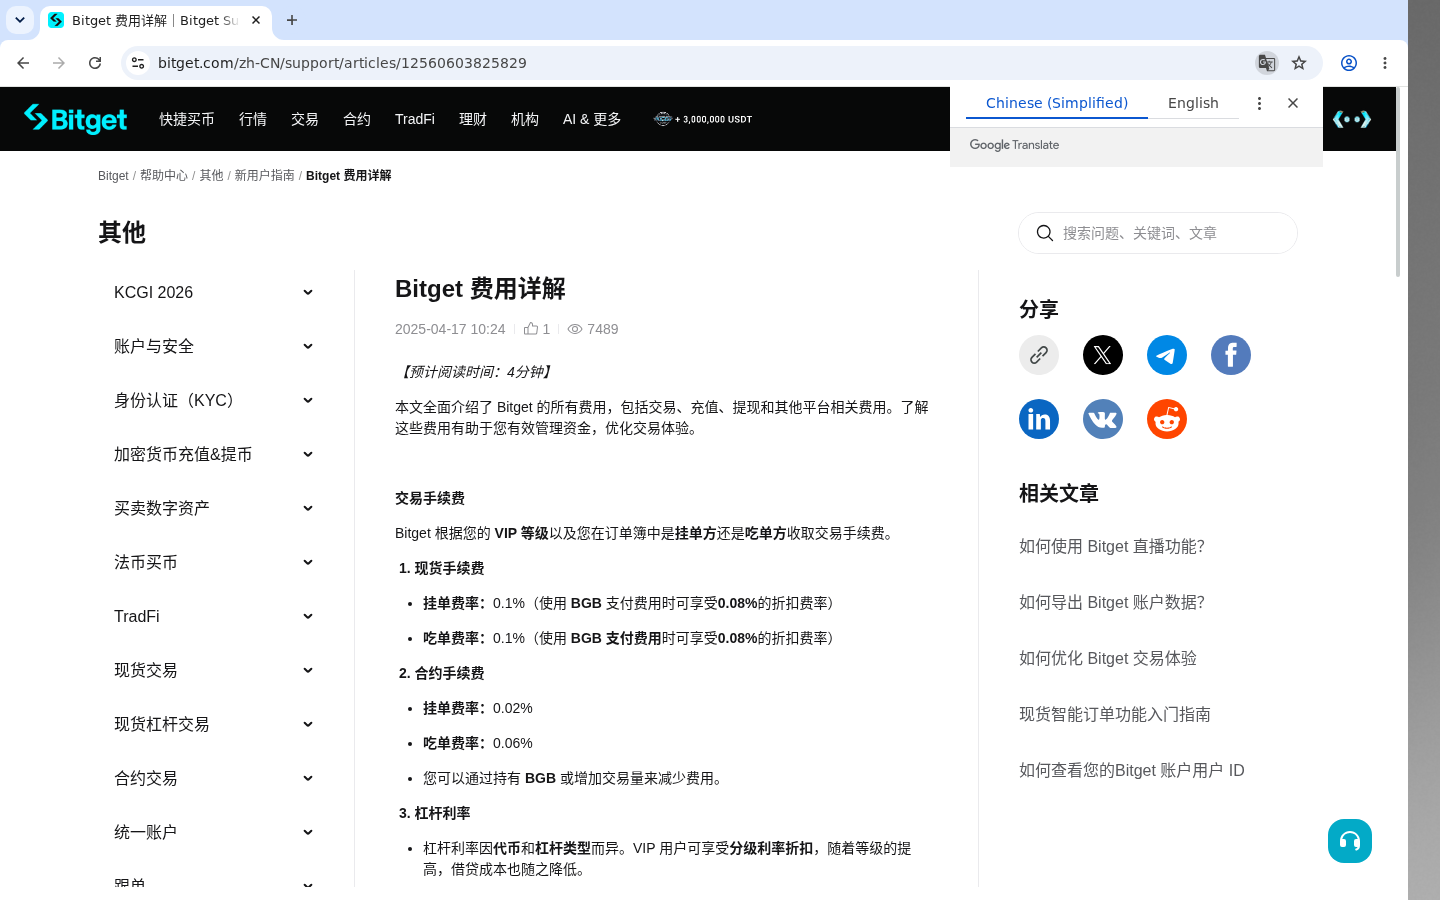Expand 身份认证（KYC）sidebar section
This screenshot has width=1440, height=900.
[x=214, y=400]
